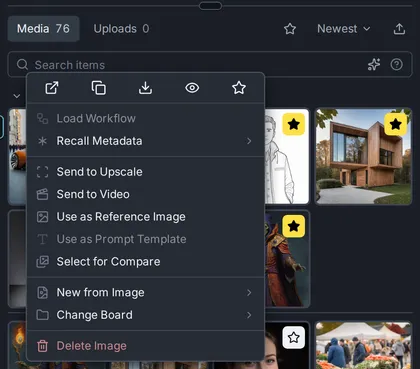420x369 pixels.
Task: Toggle starred-only filter in gallery header
Action: click(x=290, y=29)
